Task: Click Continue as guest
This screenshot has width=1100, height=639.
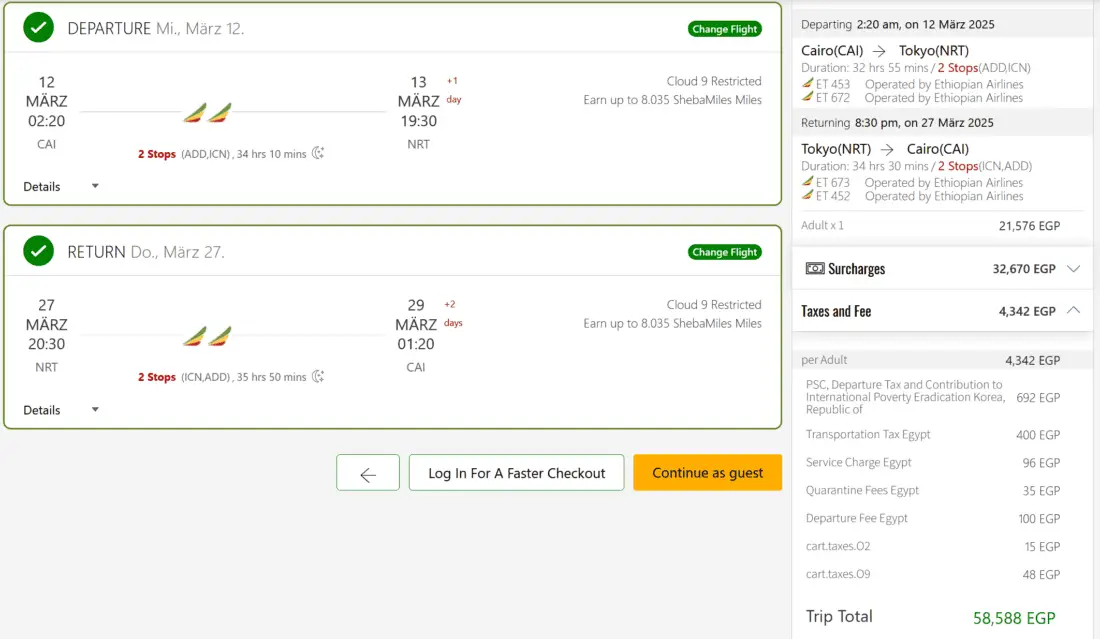Action: 707,473
